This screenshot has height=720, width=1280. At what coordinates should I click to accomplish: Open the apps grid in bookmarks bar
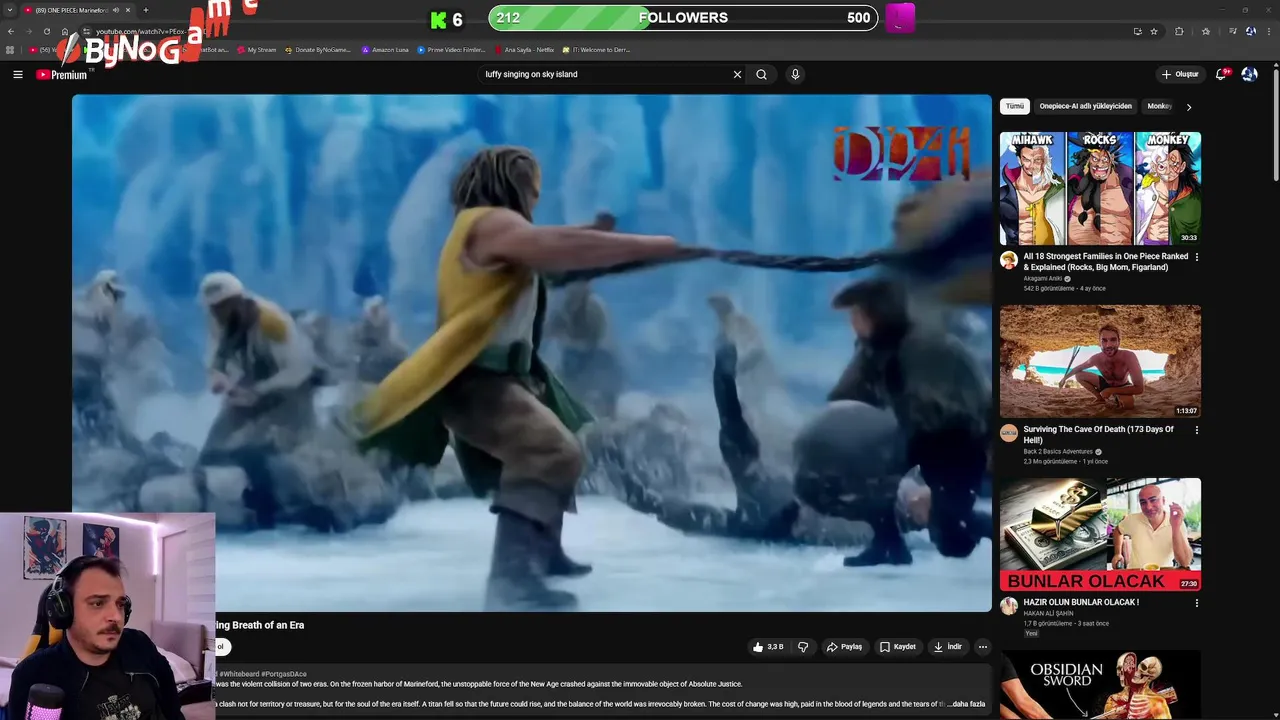[10, 49]
